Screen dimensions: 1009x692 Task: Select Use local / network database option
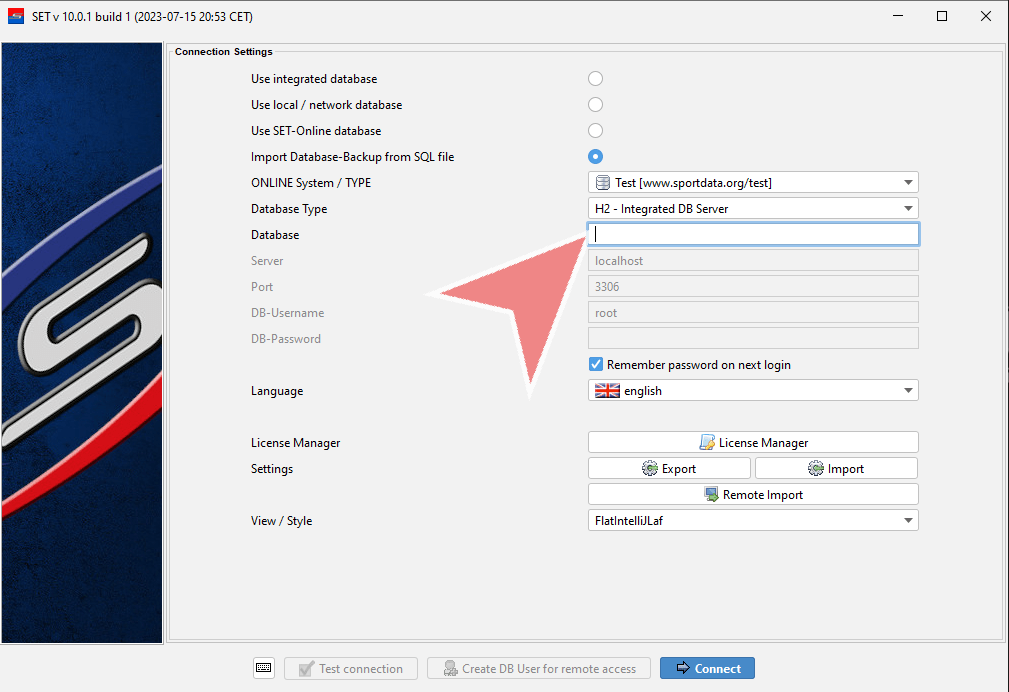[595, 105]
